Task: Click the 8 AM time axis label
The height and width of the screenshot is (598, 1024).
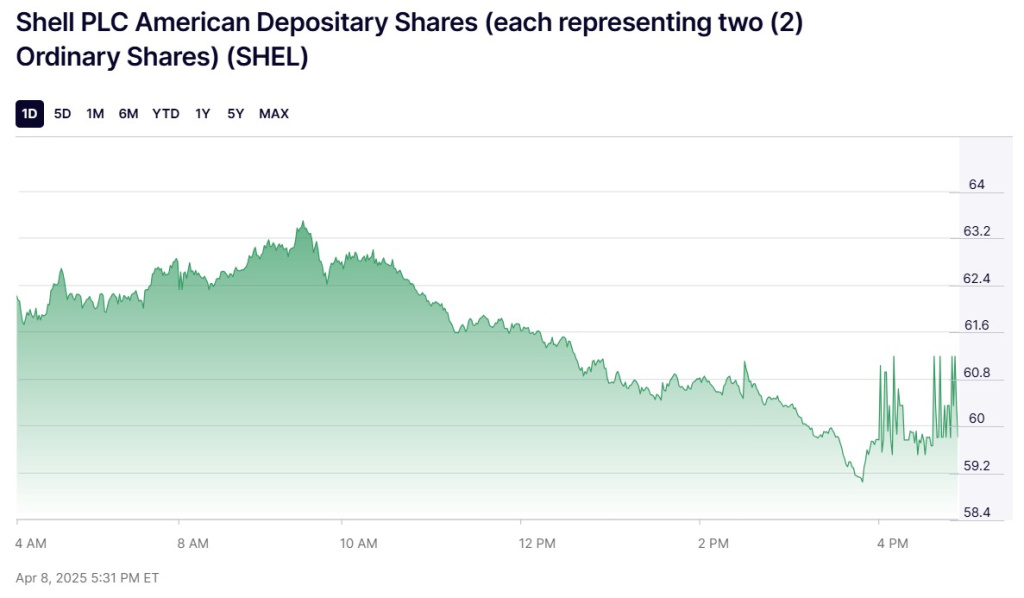Action: point(192,543)
